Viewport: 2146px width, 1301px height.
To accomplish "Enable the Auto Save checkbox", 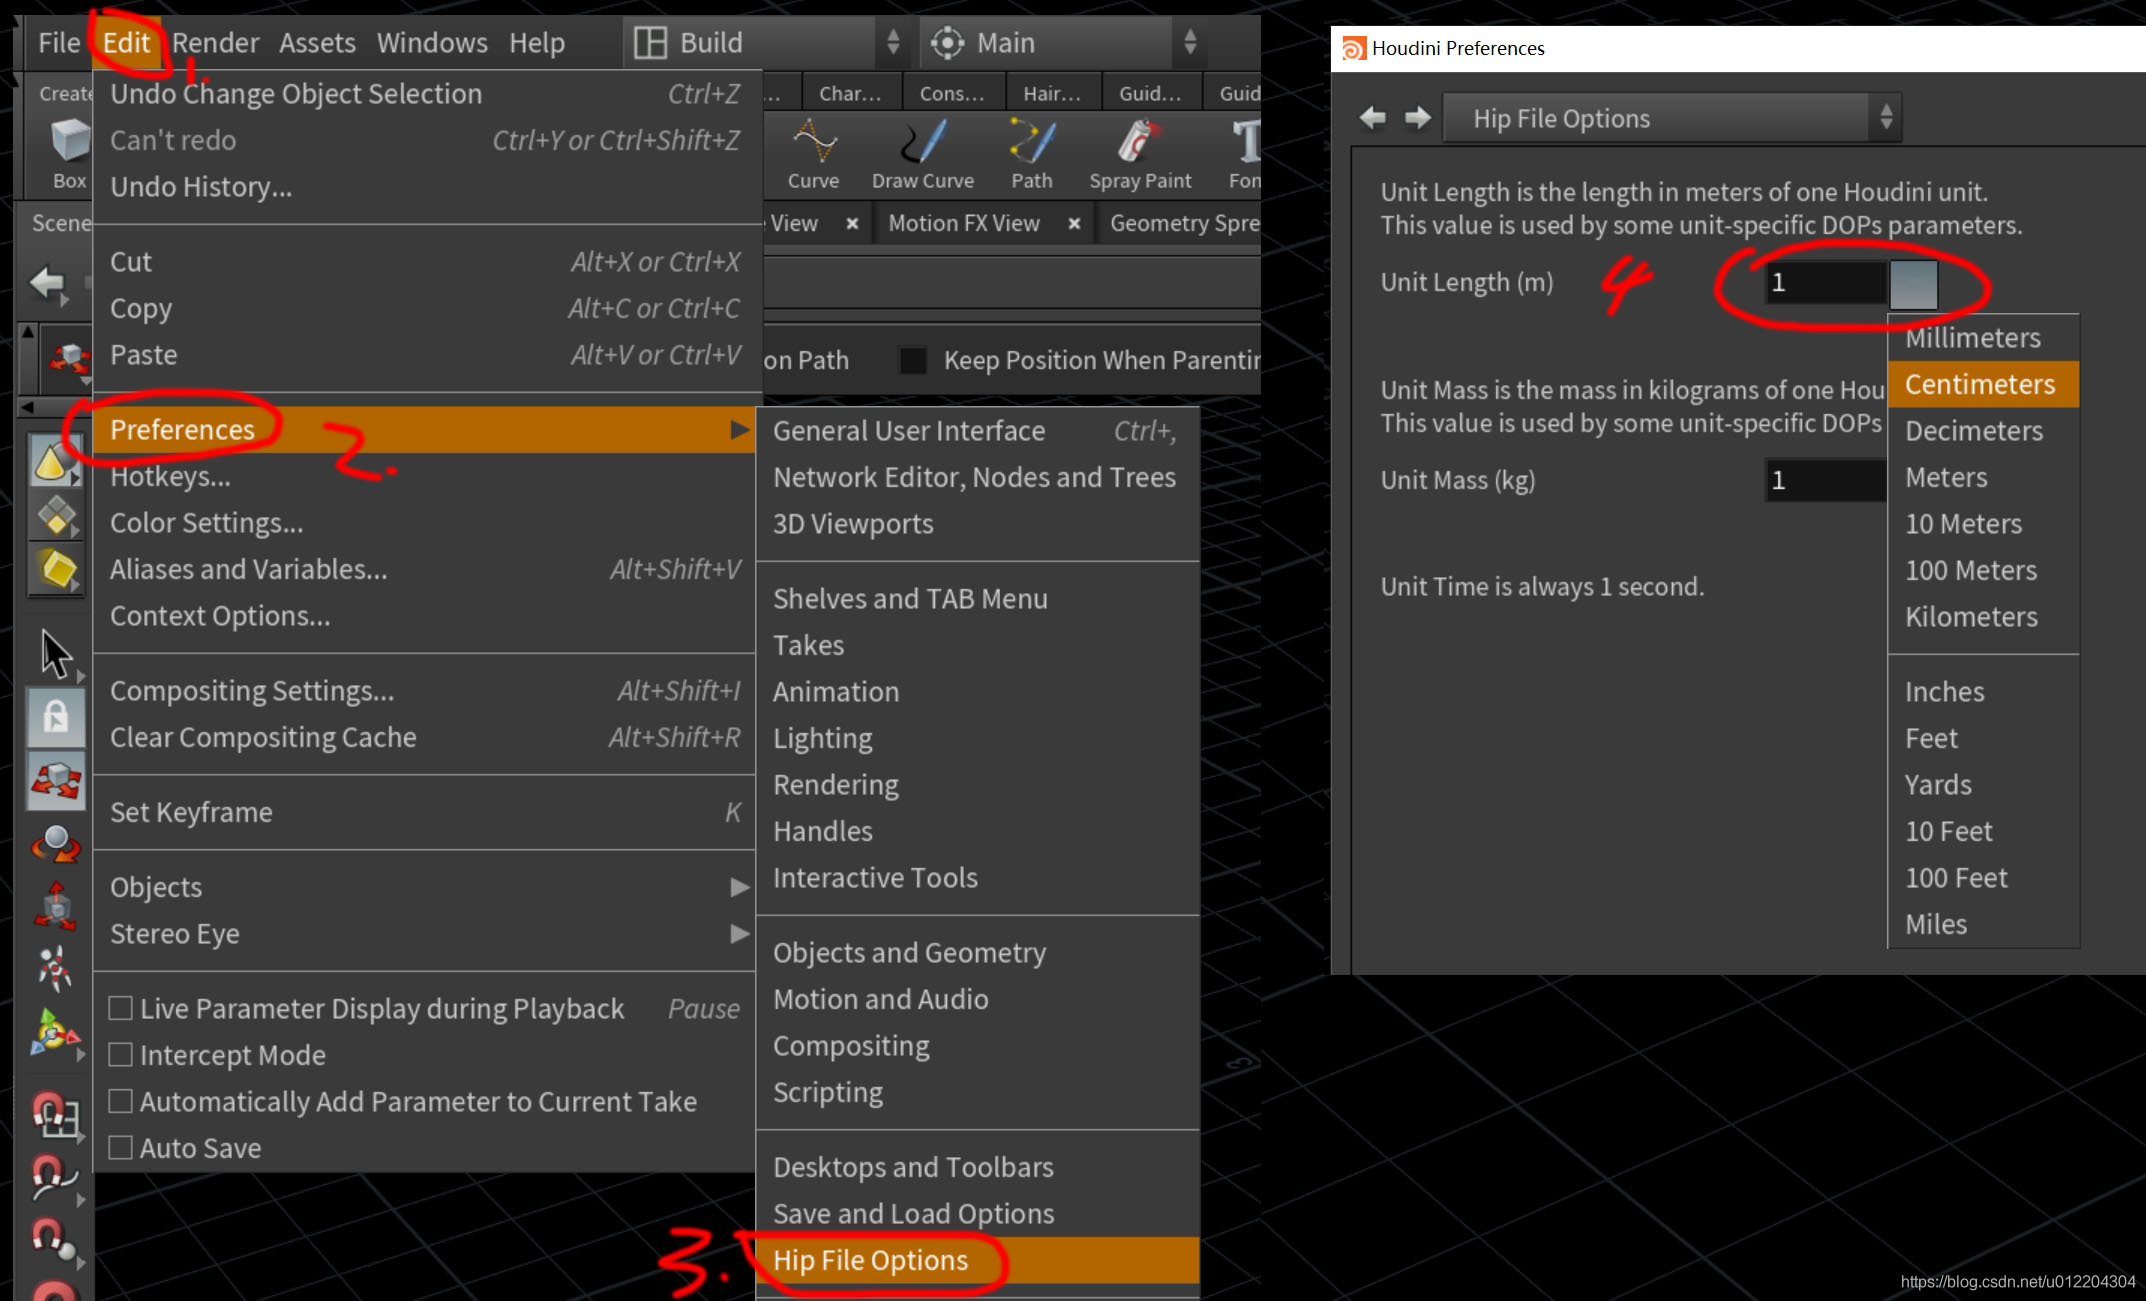I will pos(121,1147).
